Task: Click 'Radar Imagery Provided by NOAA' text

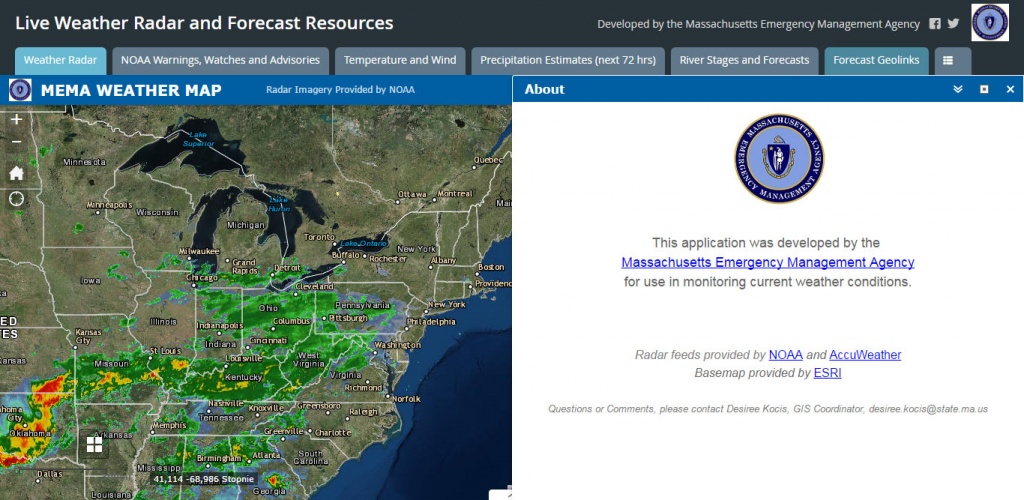Action: [340, 90]
